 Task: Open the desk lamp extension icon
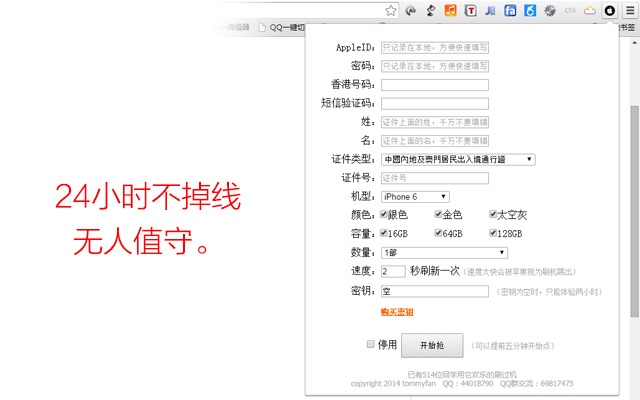431,11
